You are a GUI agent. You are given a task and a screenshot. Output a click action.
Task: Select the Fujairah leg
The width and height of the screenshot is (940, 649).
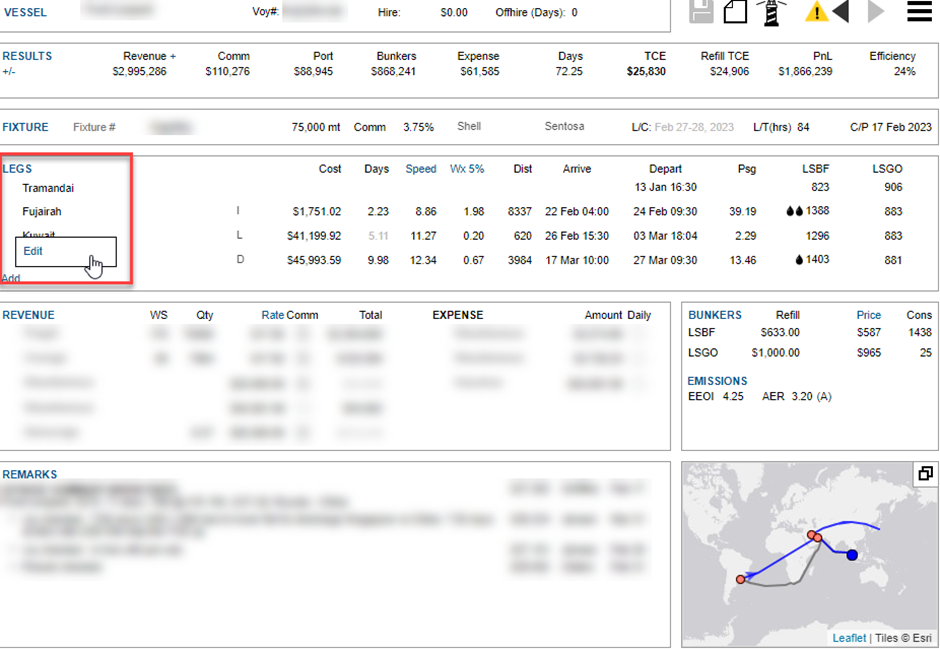coord(42,212)
